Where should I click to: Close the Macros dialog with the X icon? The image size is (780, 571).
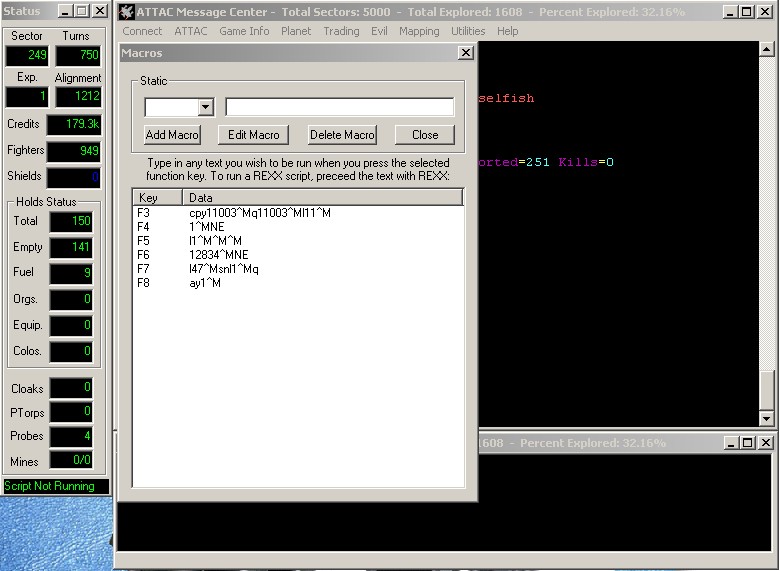465,52
